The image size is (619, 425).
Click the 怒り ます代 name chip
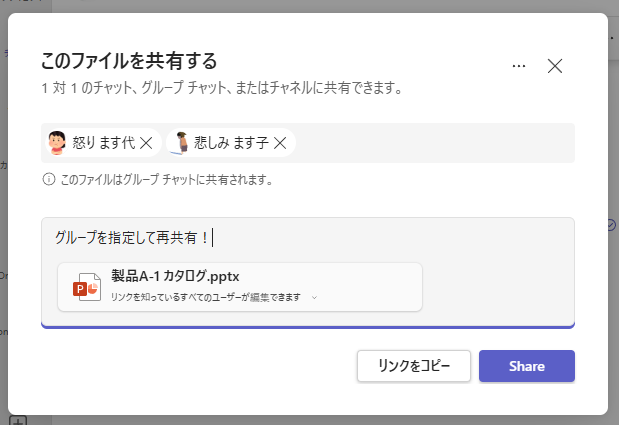[x=104, y=142]
